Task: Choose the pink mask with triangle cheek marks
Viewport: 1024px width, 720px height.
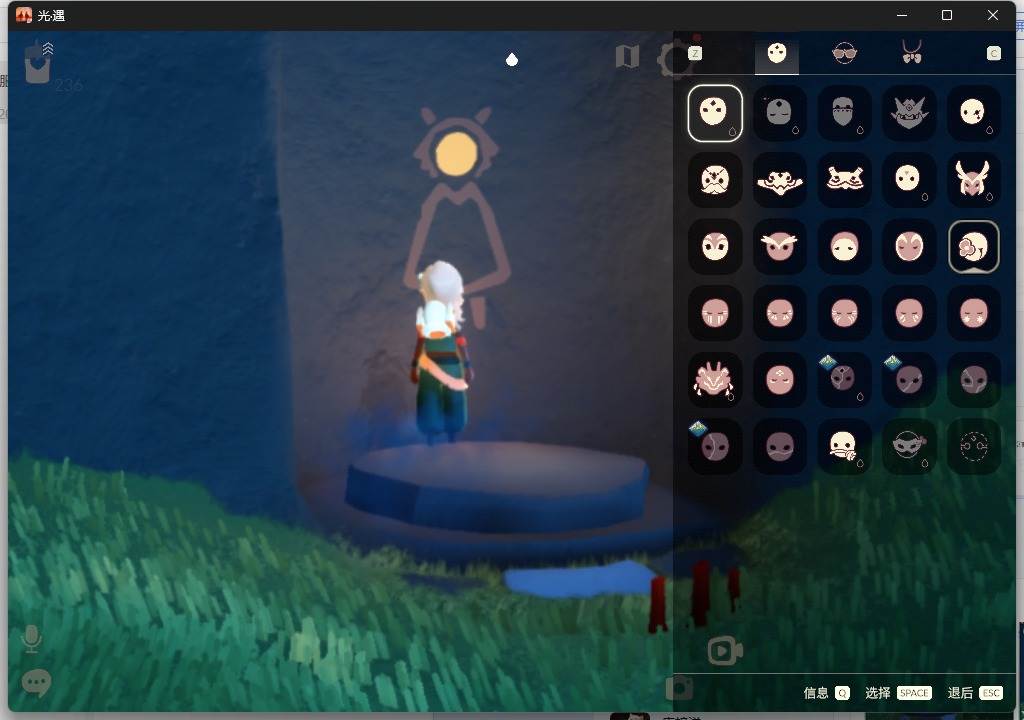Action: click(779, 314)
